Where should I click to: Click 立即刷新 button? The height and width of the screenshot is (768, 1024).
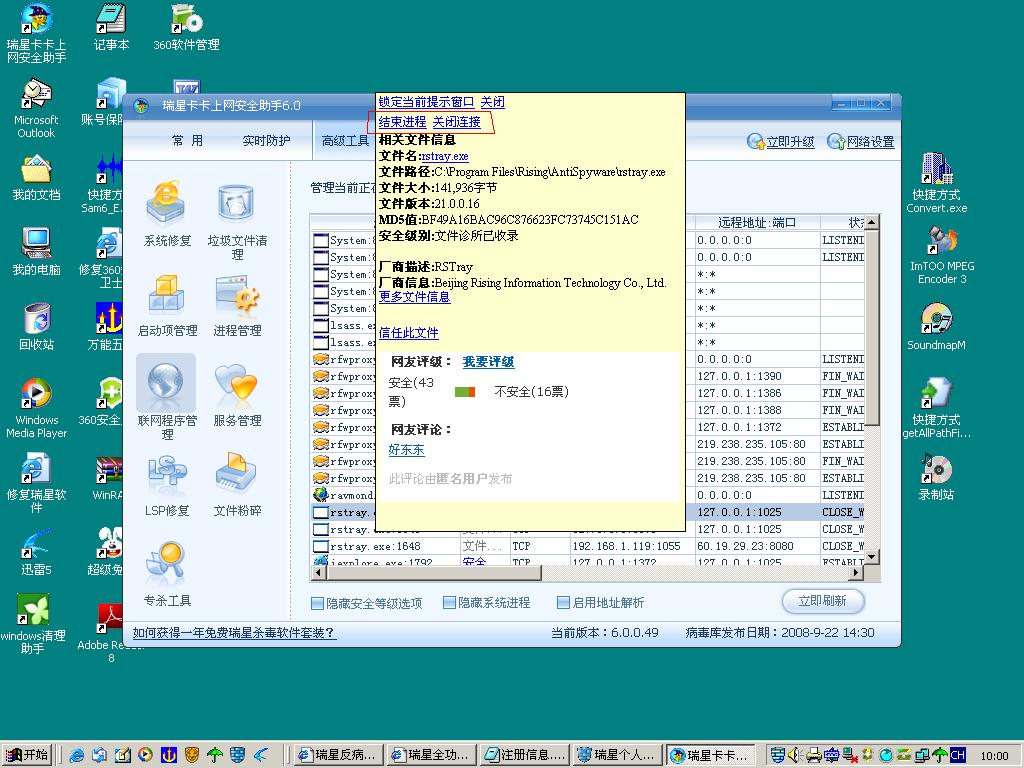[823, 601]
